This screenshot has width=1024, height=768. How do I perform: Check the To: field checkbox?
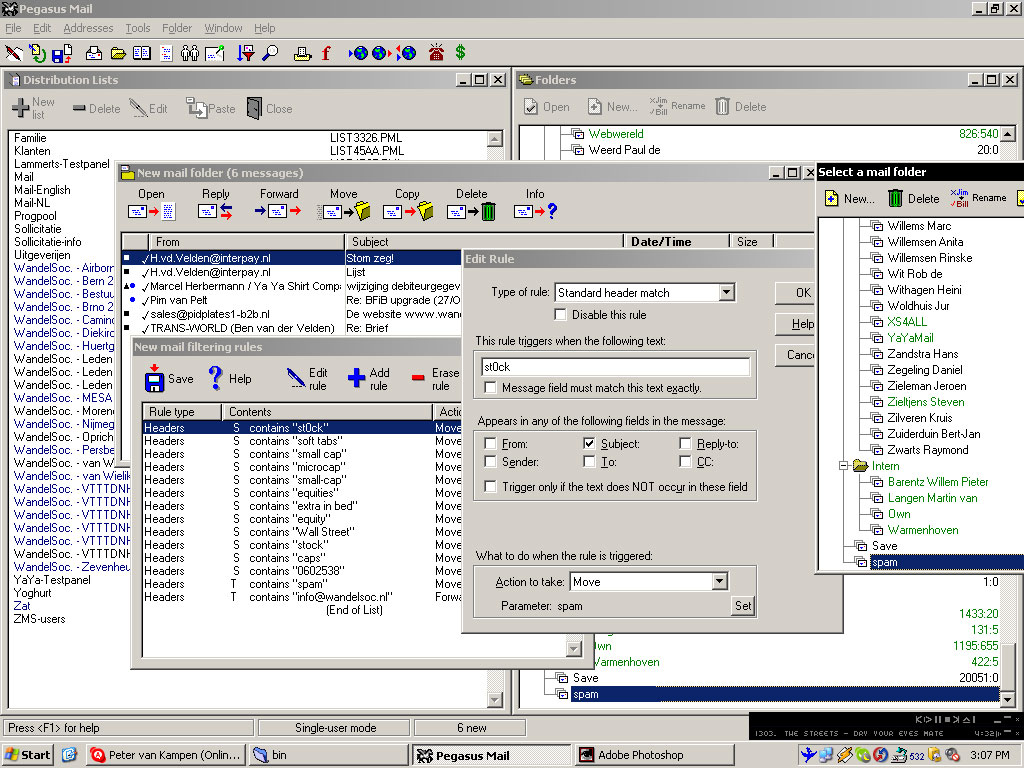(x=589, y=462)
